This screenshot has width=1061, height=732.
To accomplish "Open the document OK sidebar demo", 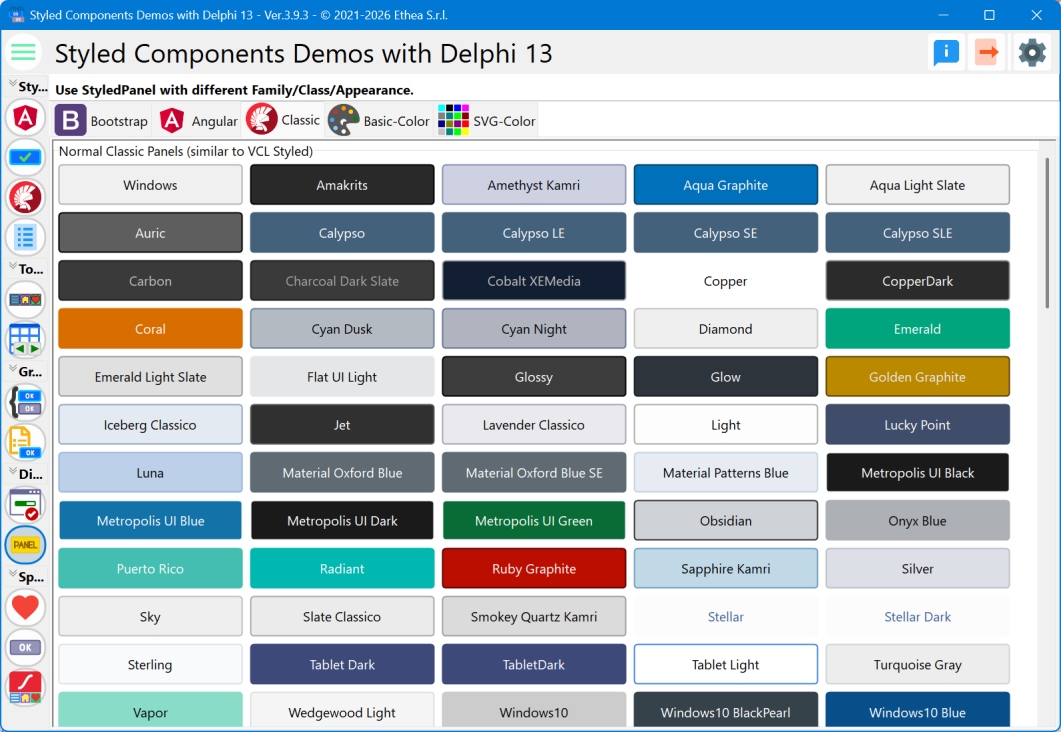I will tap(25, 442).
